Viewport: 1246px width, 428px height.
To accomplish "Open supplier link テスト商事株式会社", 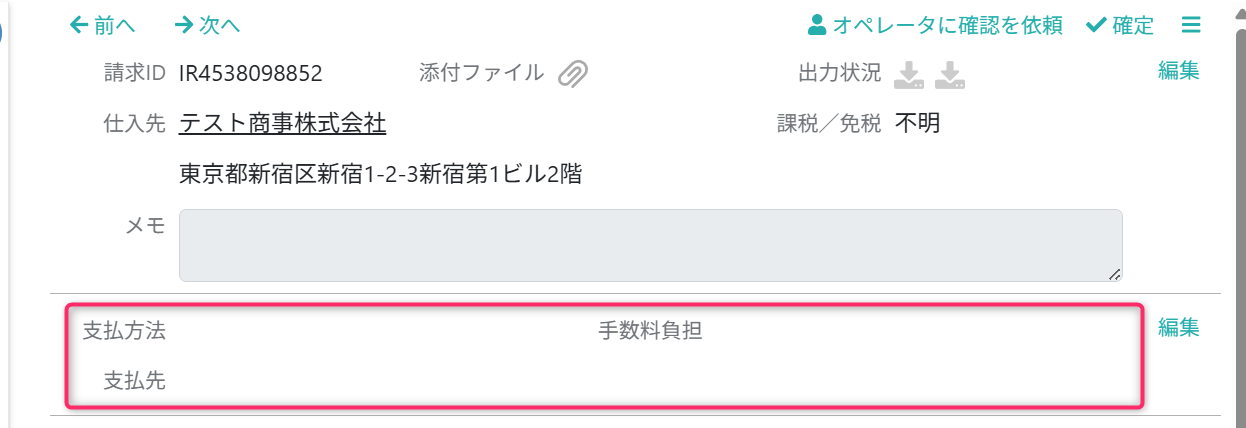I will [283, 124].
